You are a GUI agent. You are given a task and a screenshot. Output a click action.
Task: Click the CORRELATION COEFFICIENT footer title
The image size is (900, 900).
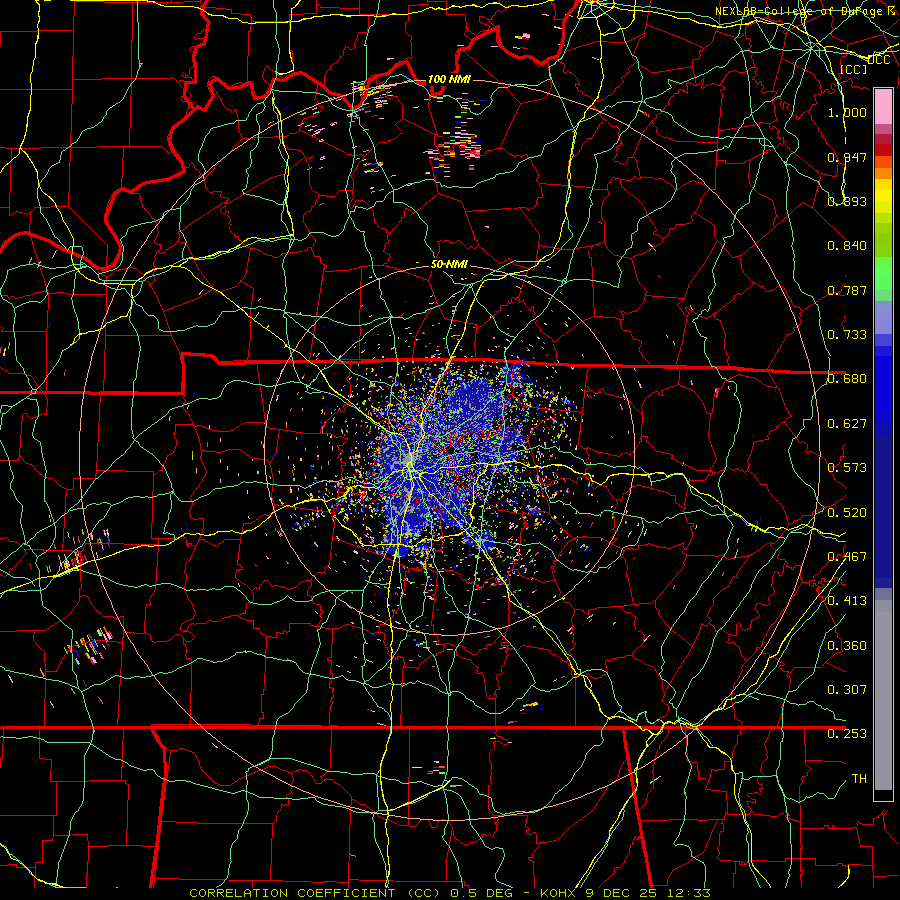click(x=293, y=893)
